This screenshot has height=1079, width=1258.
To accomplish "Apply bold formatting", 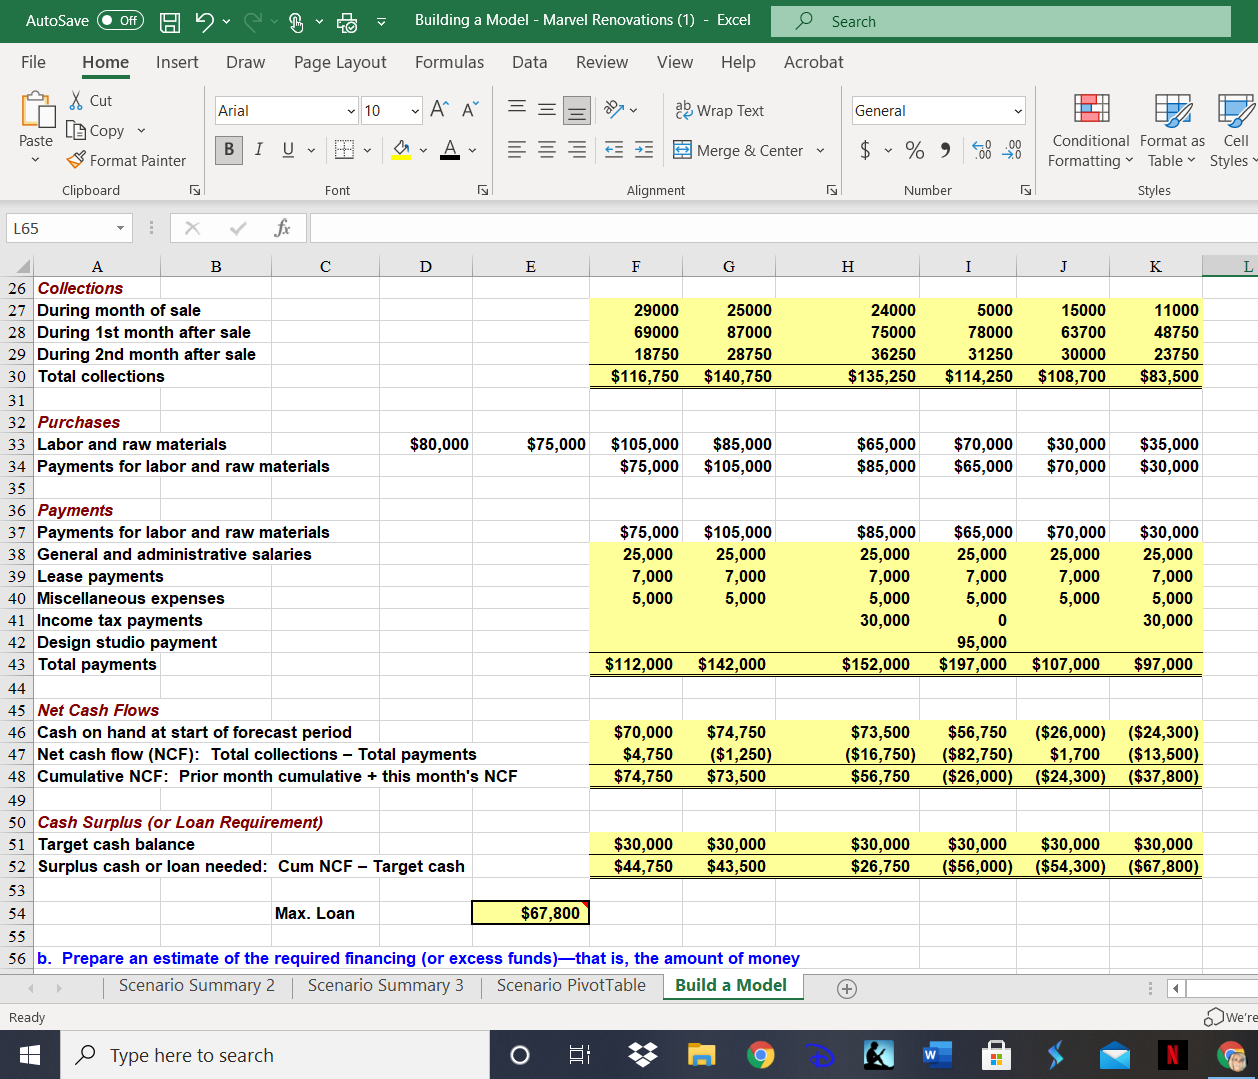I will point(228,148).
